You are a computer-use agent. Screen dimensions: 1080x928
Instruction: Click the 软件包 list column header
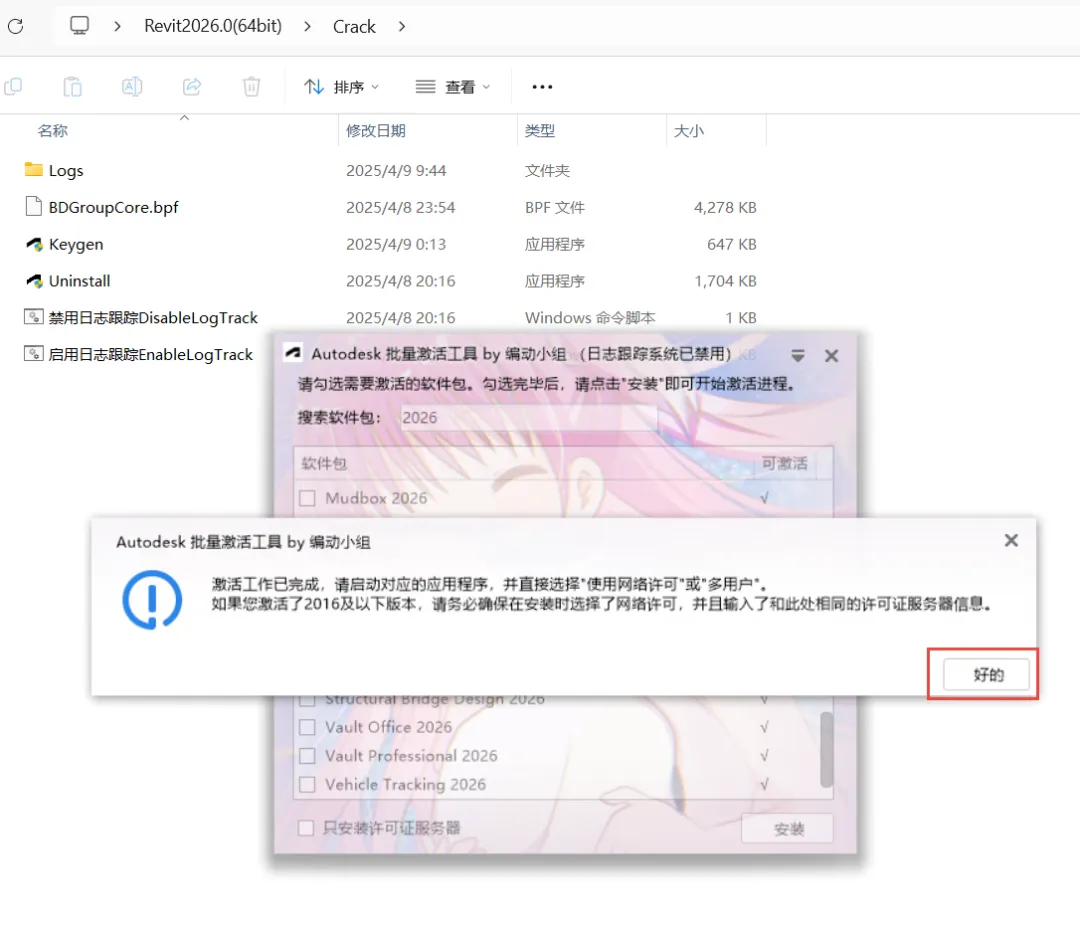coord(324,464)
